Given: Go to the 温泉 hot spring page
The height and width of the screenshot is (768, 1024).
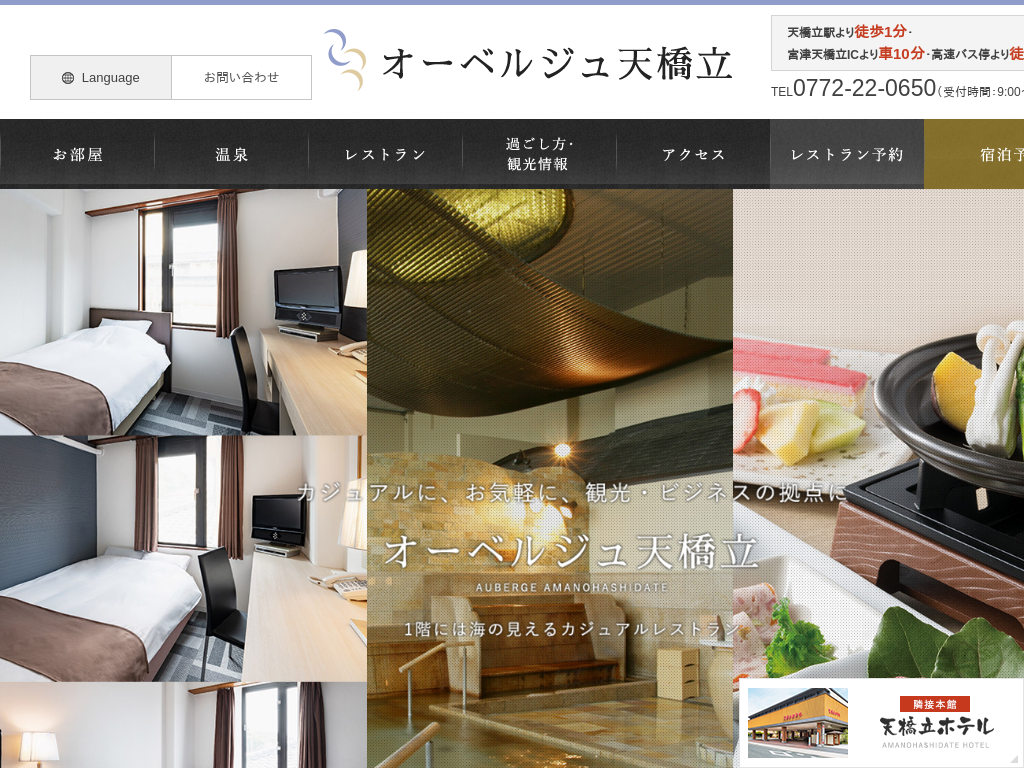Looking at the screenshot, I should 232,154.
